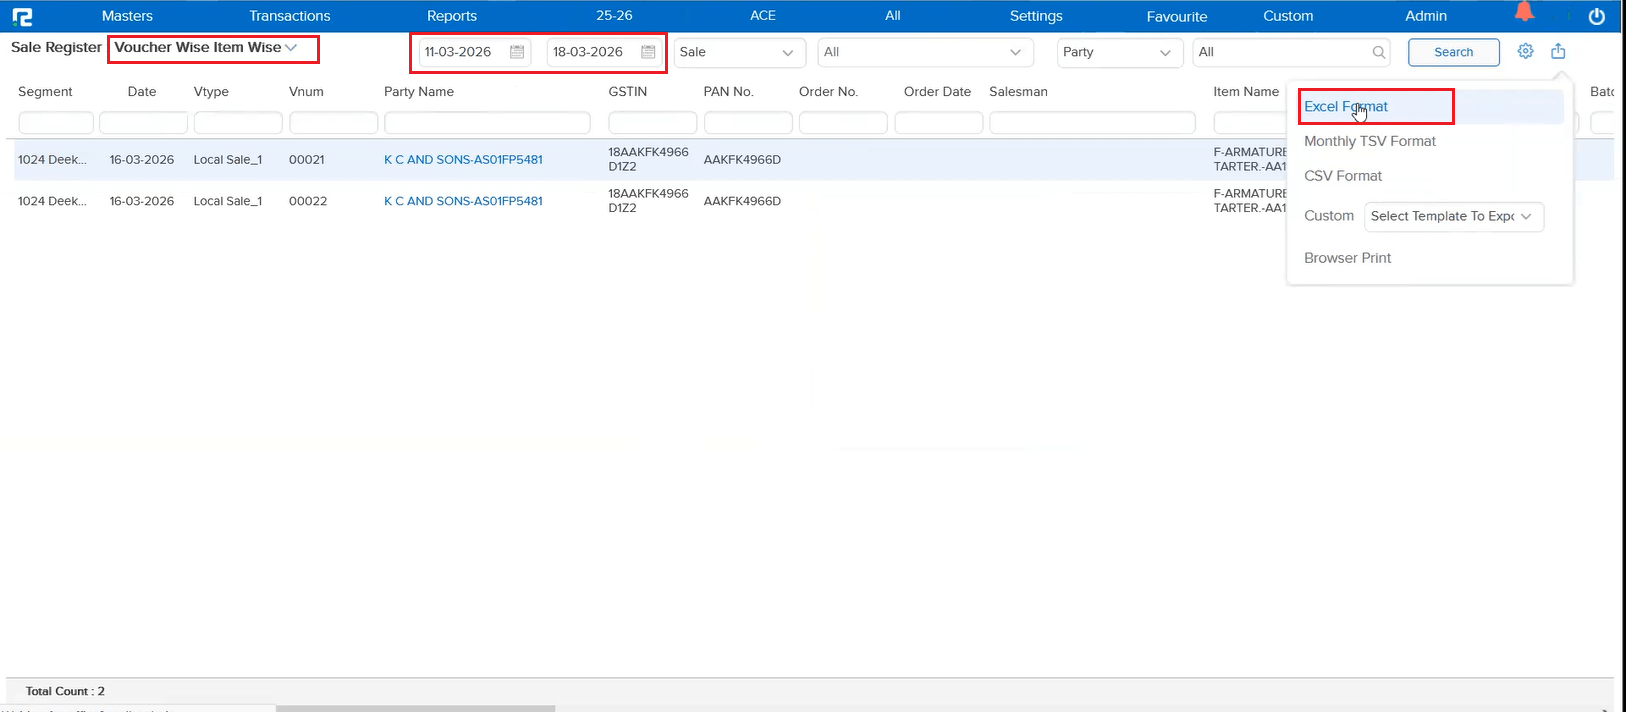This screenshot has height=719, width=1626.
Task: Click the Order No. filter box
Action: 844,122
